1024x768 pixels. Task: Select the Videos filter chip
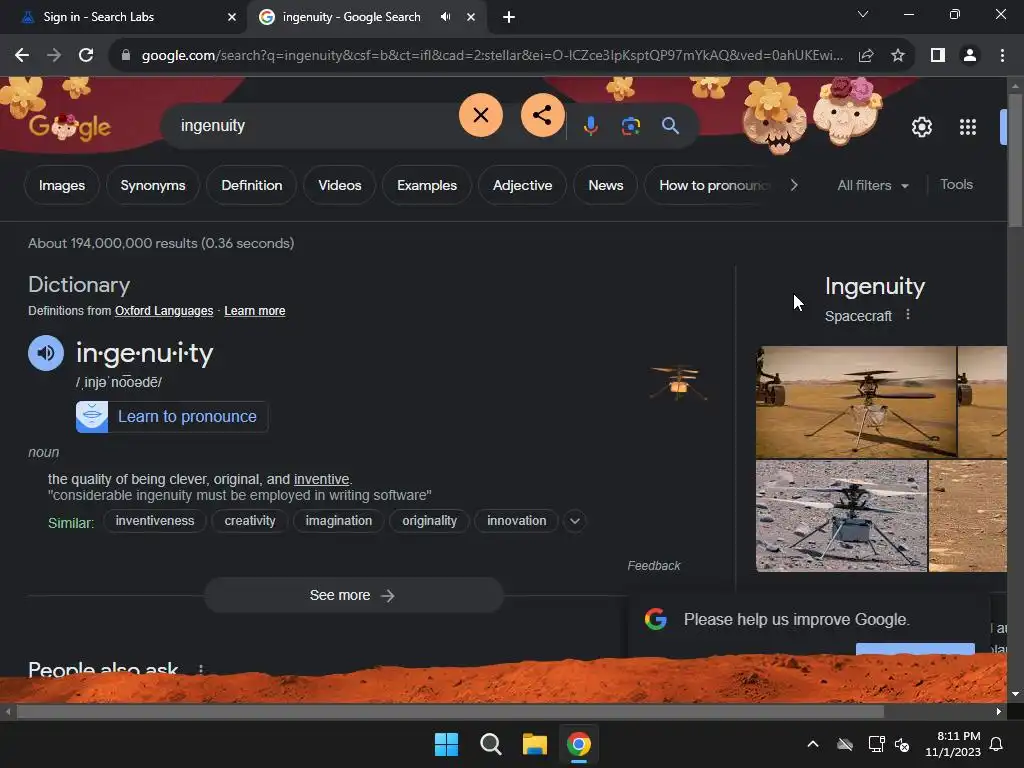340,185
